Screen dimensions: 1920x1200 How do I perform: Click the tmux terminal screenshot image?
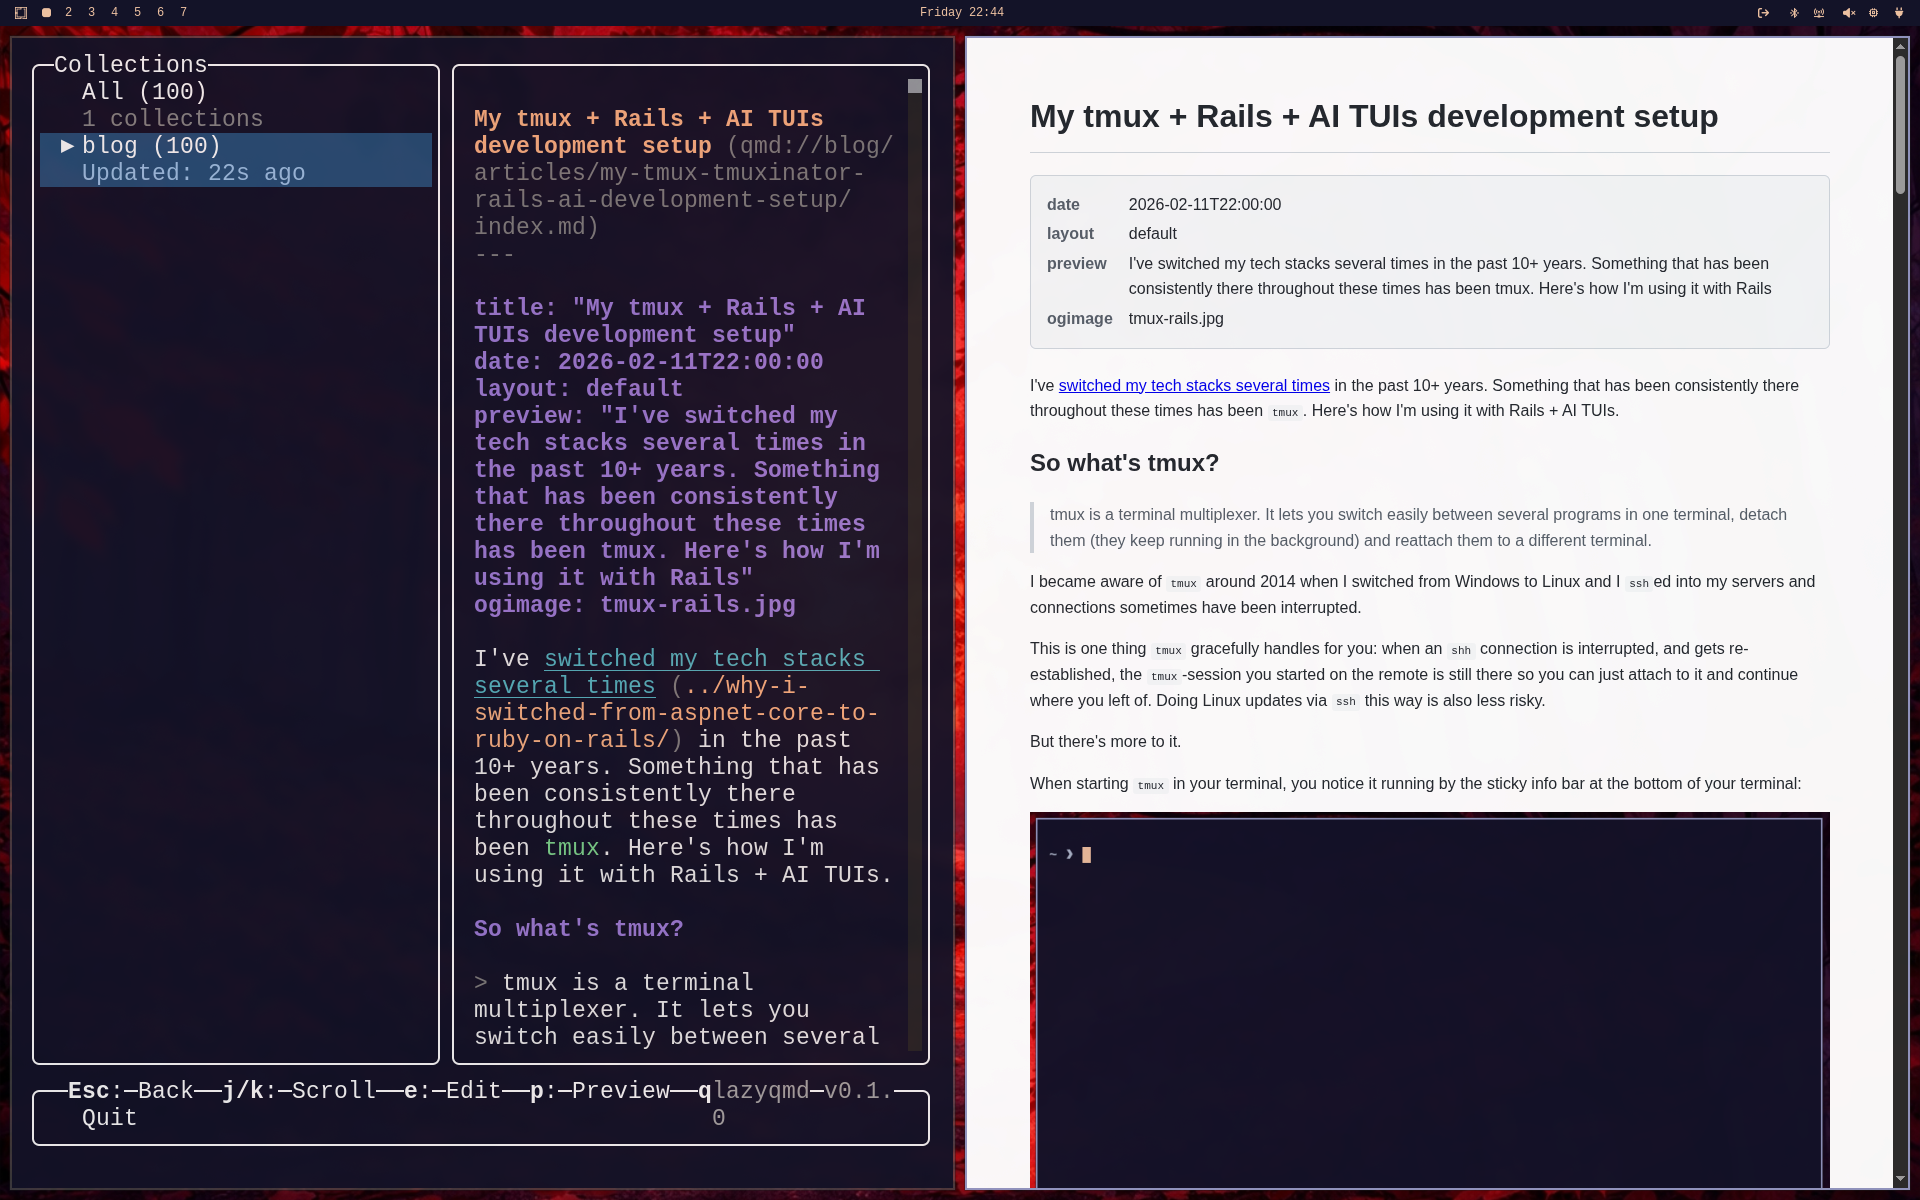1429,1000
